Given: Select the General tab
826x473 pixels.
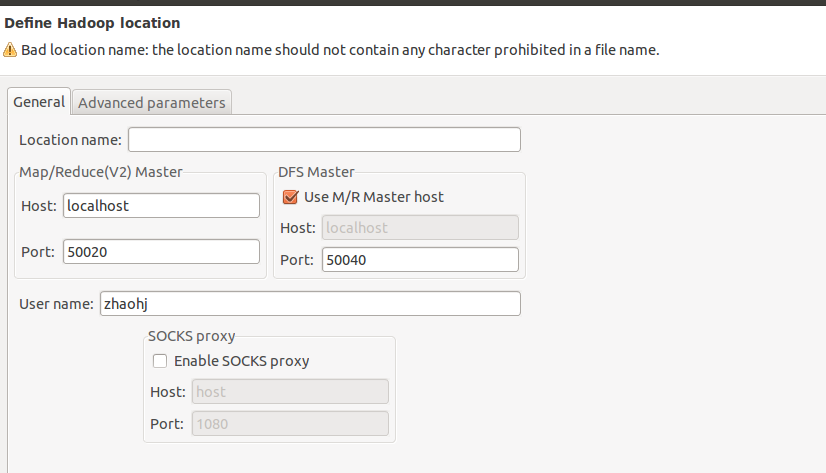Looking at the screenshot, I should 39,102.
